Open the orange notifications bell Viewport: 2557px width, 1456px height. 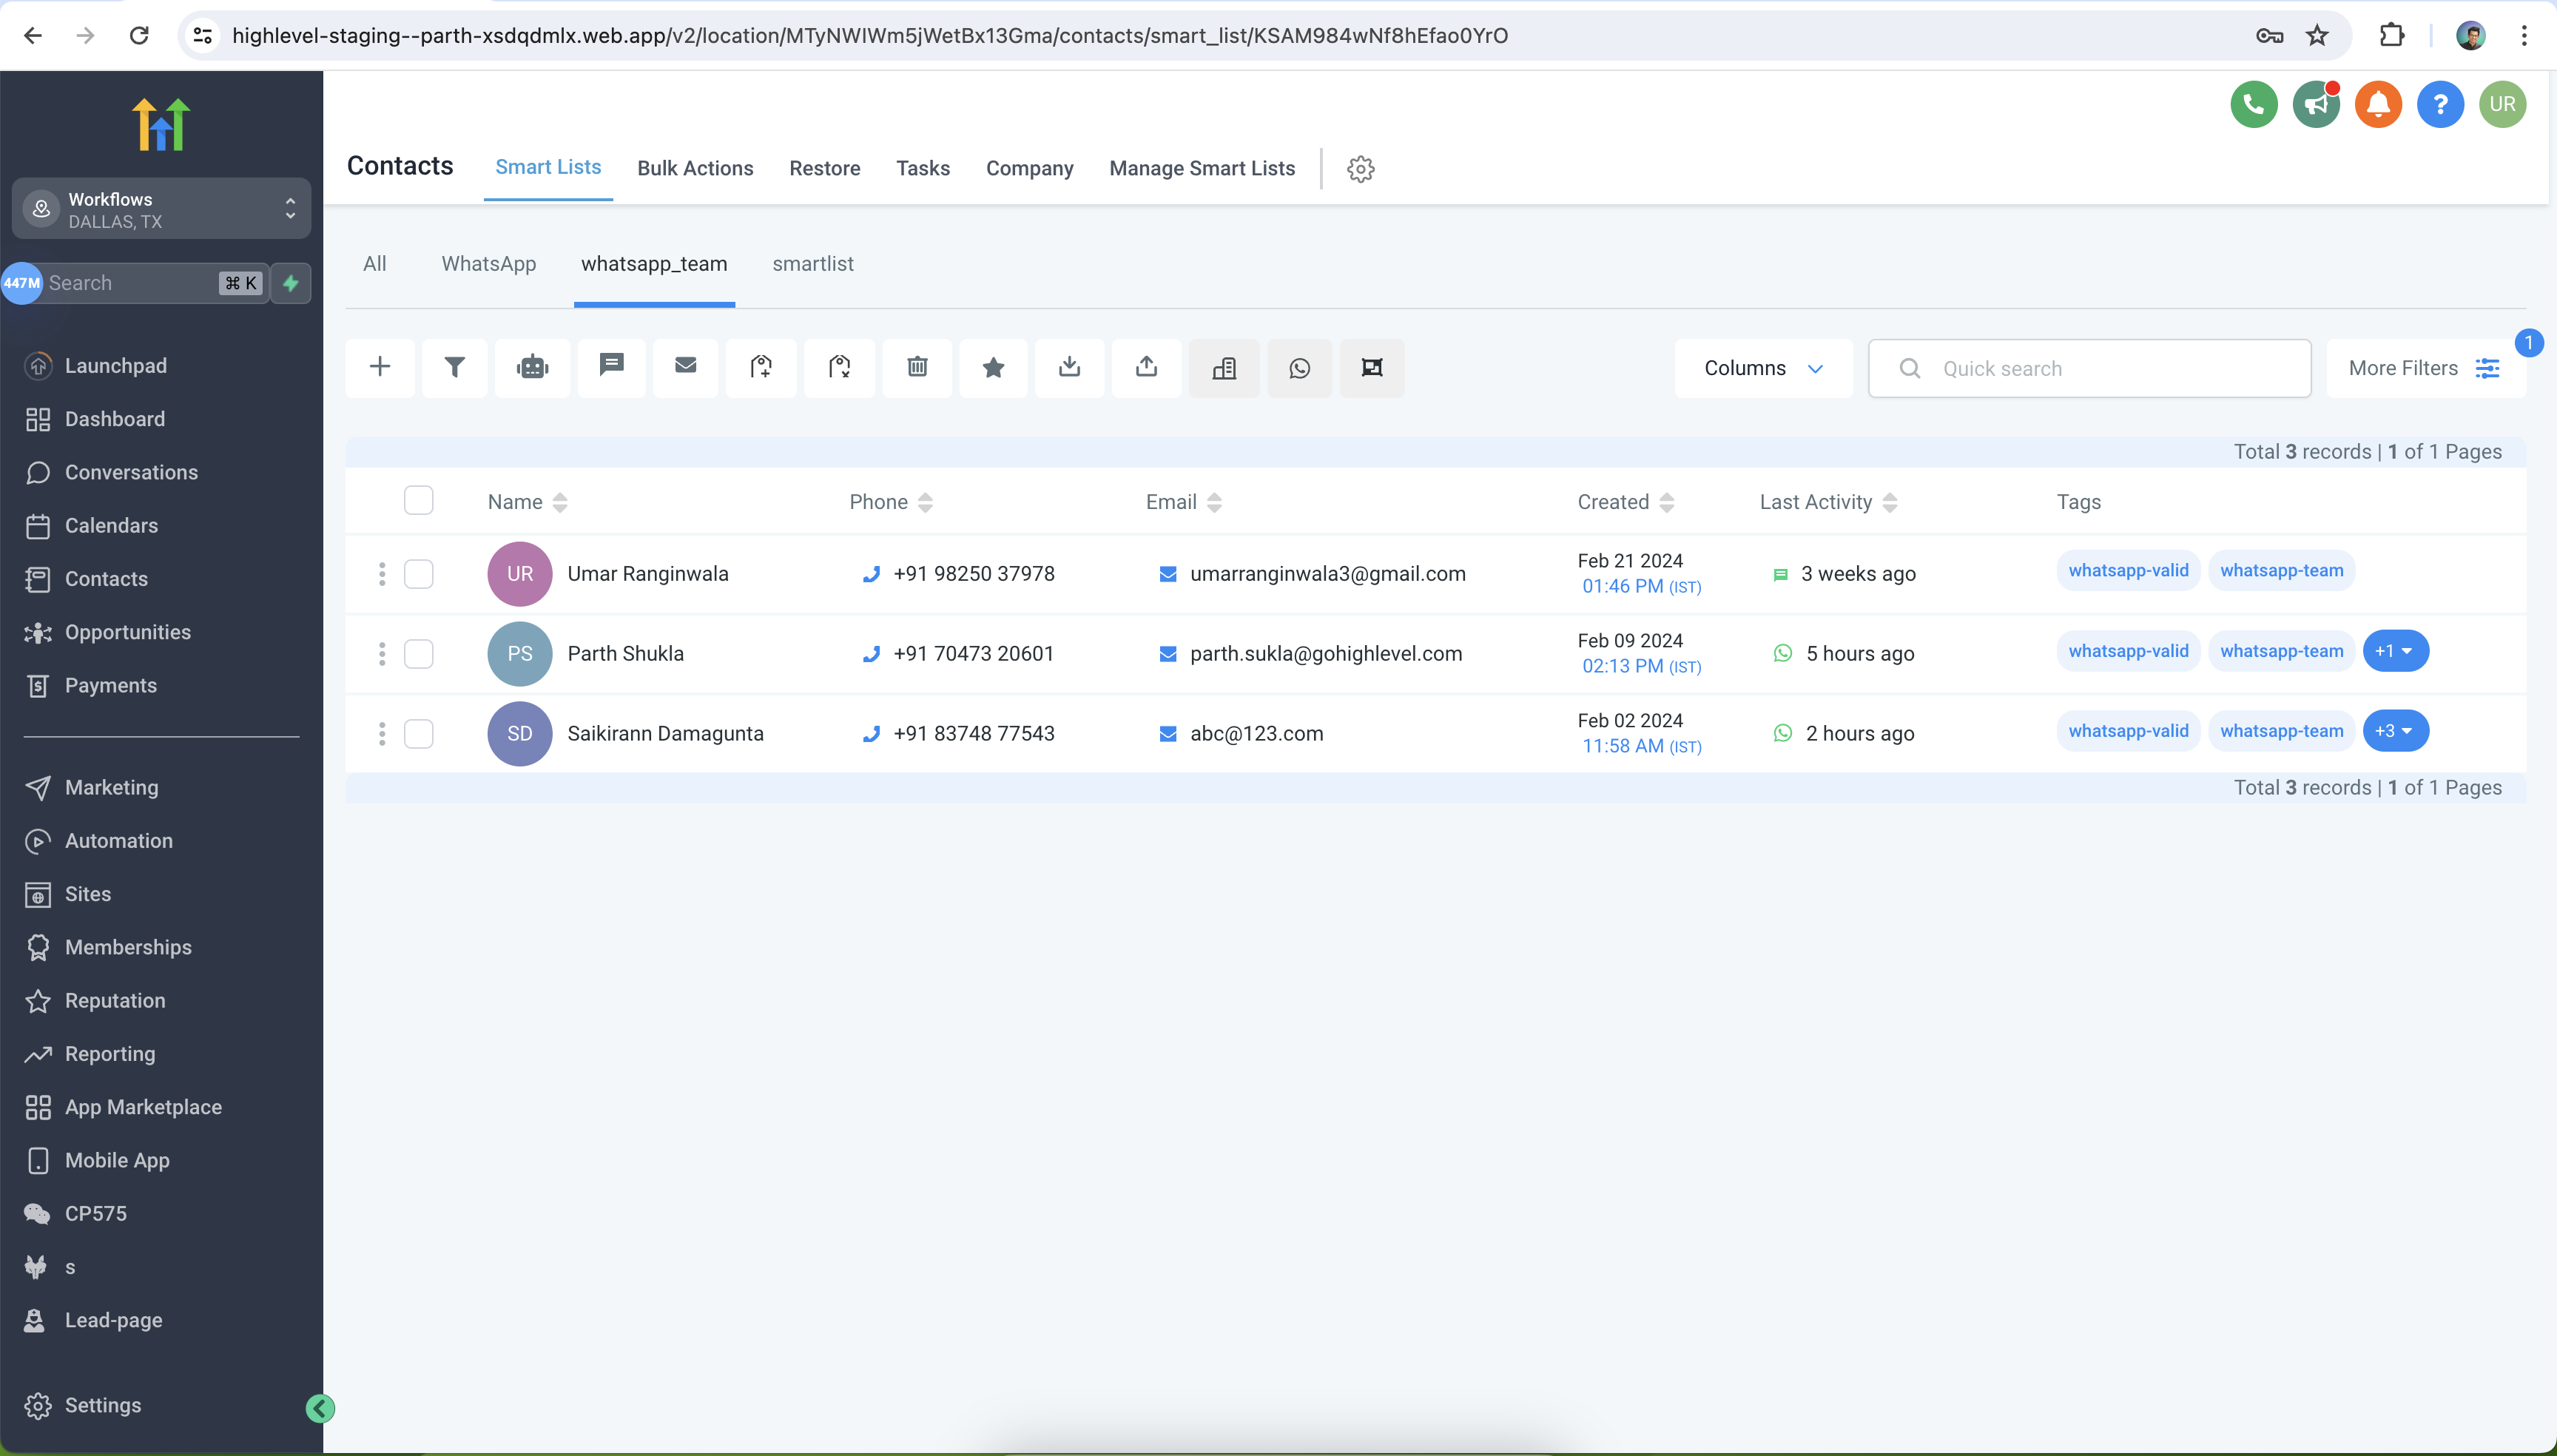[2377, 104]
